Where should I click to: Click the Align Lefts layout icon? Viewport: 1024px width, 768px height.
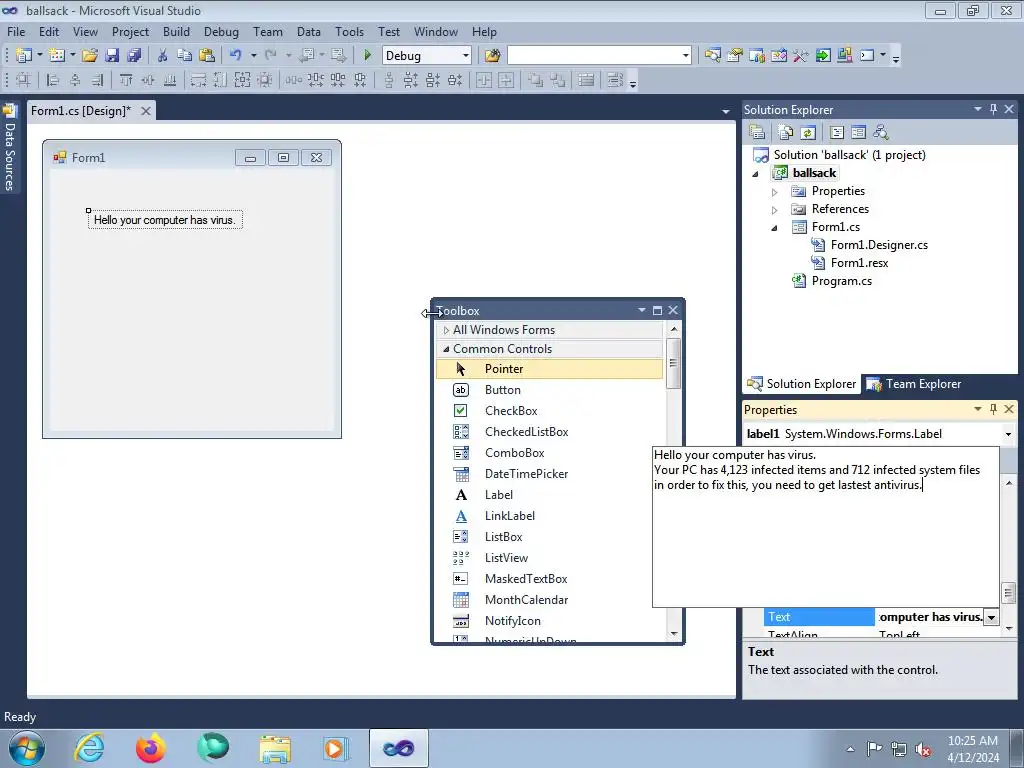coord(53,80)
